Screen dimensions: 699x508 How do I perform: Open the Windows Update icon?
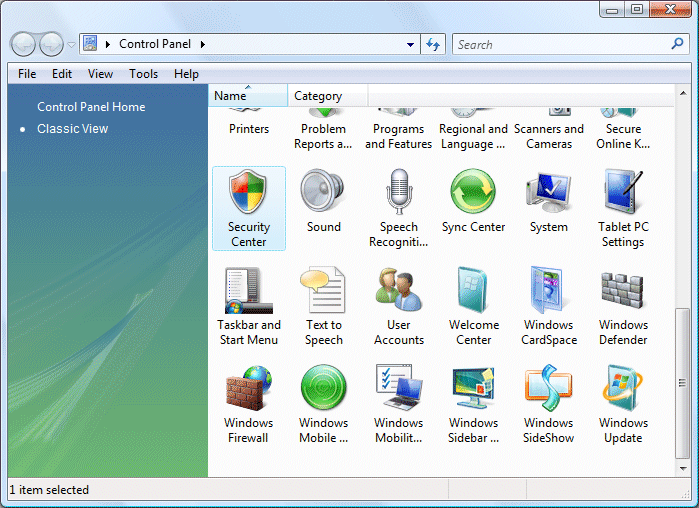(622, 388)
